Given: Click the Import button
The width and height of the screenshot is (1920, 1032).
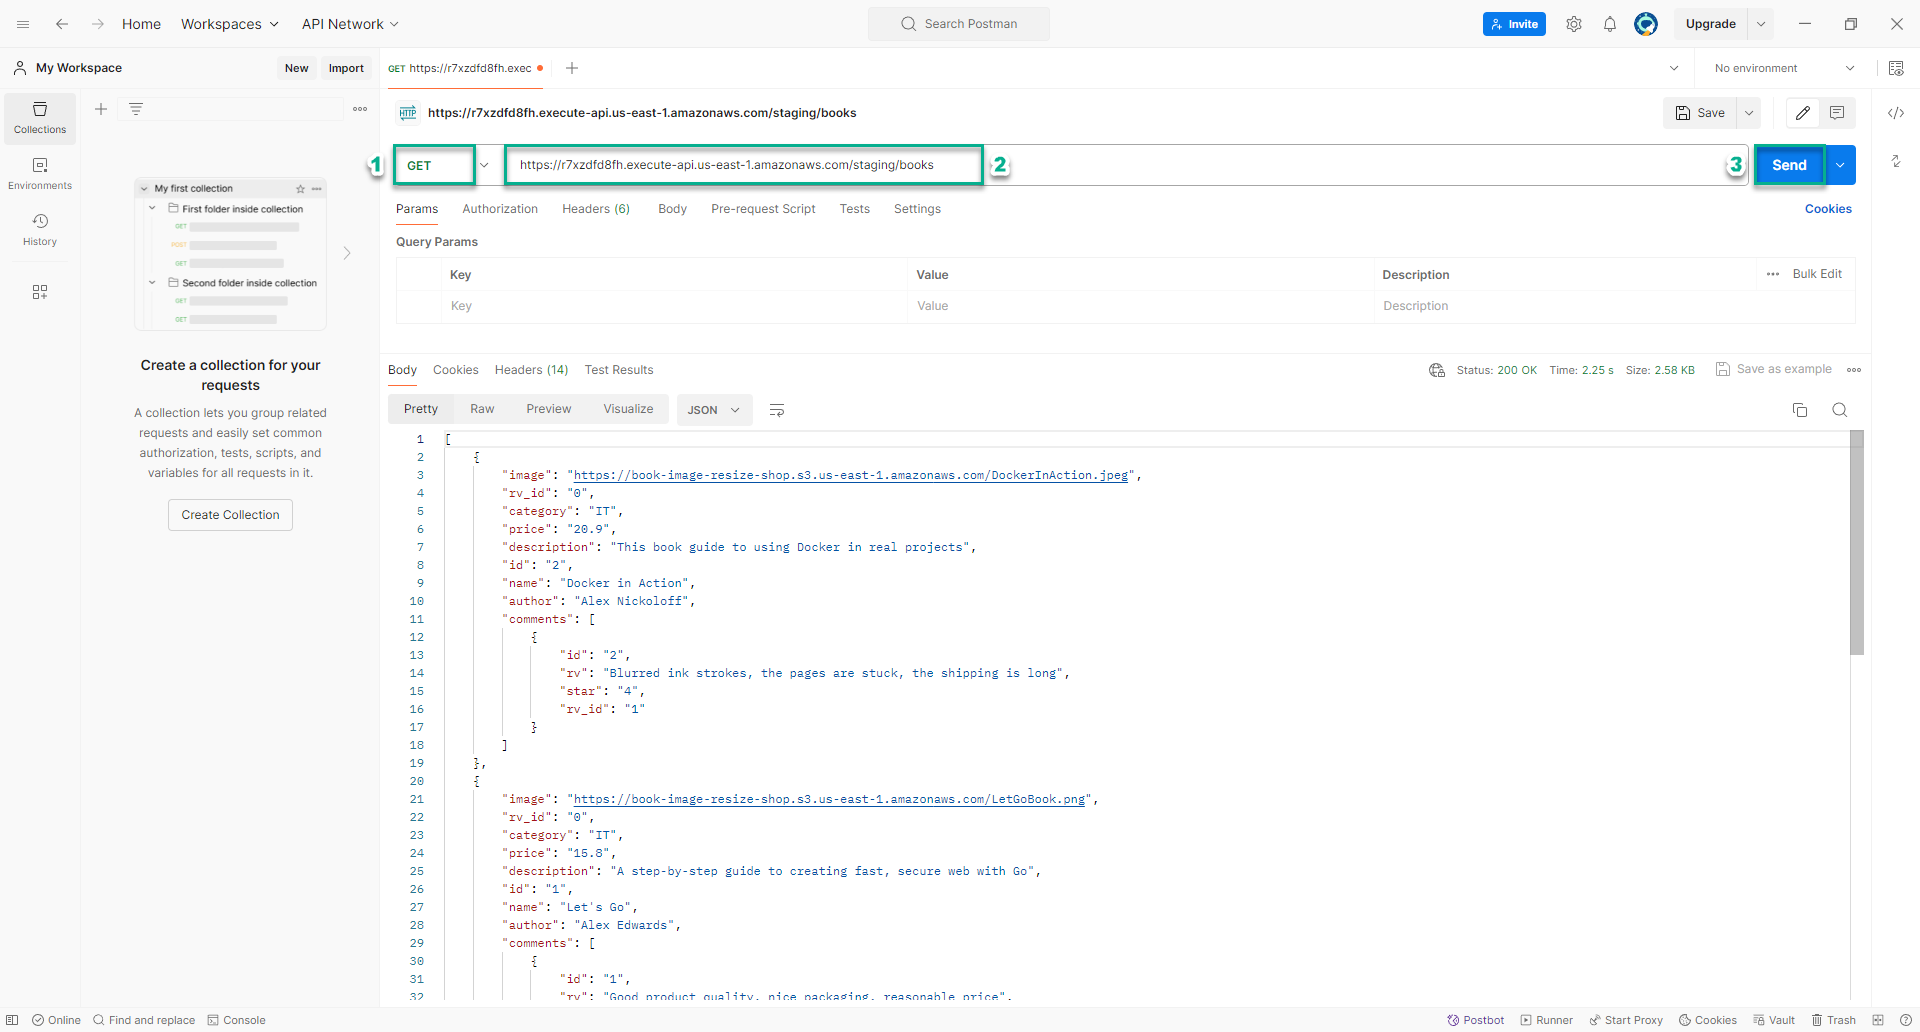Looking at the screenshot, I should point(346,68).
